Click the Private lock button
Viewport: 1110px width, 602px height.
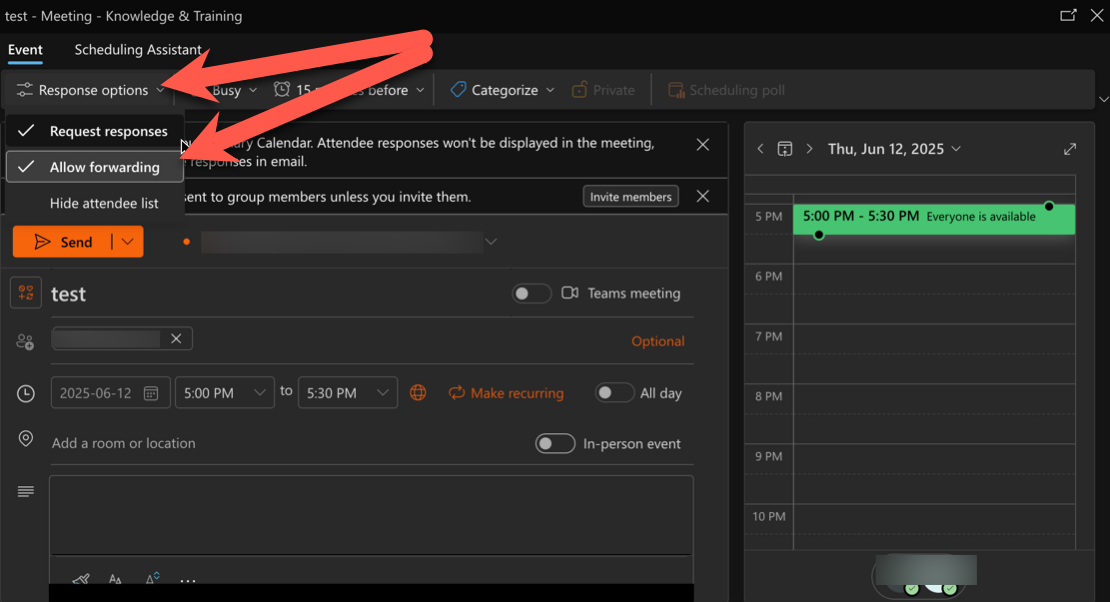(x=603, y=90)
